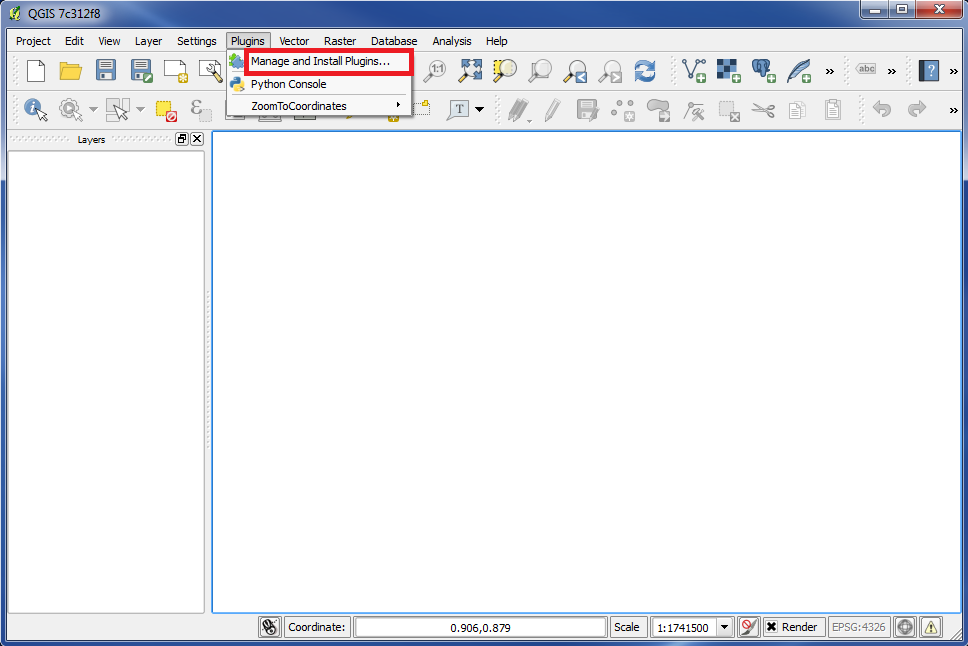
Task: Click the Add Raster Layer checkerboard icon
Action: pos(728,71)
